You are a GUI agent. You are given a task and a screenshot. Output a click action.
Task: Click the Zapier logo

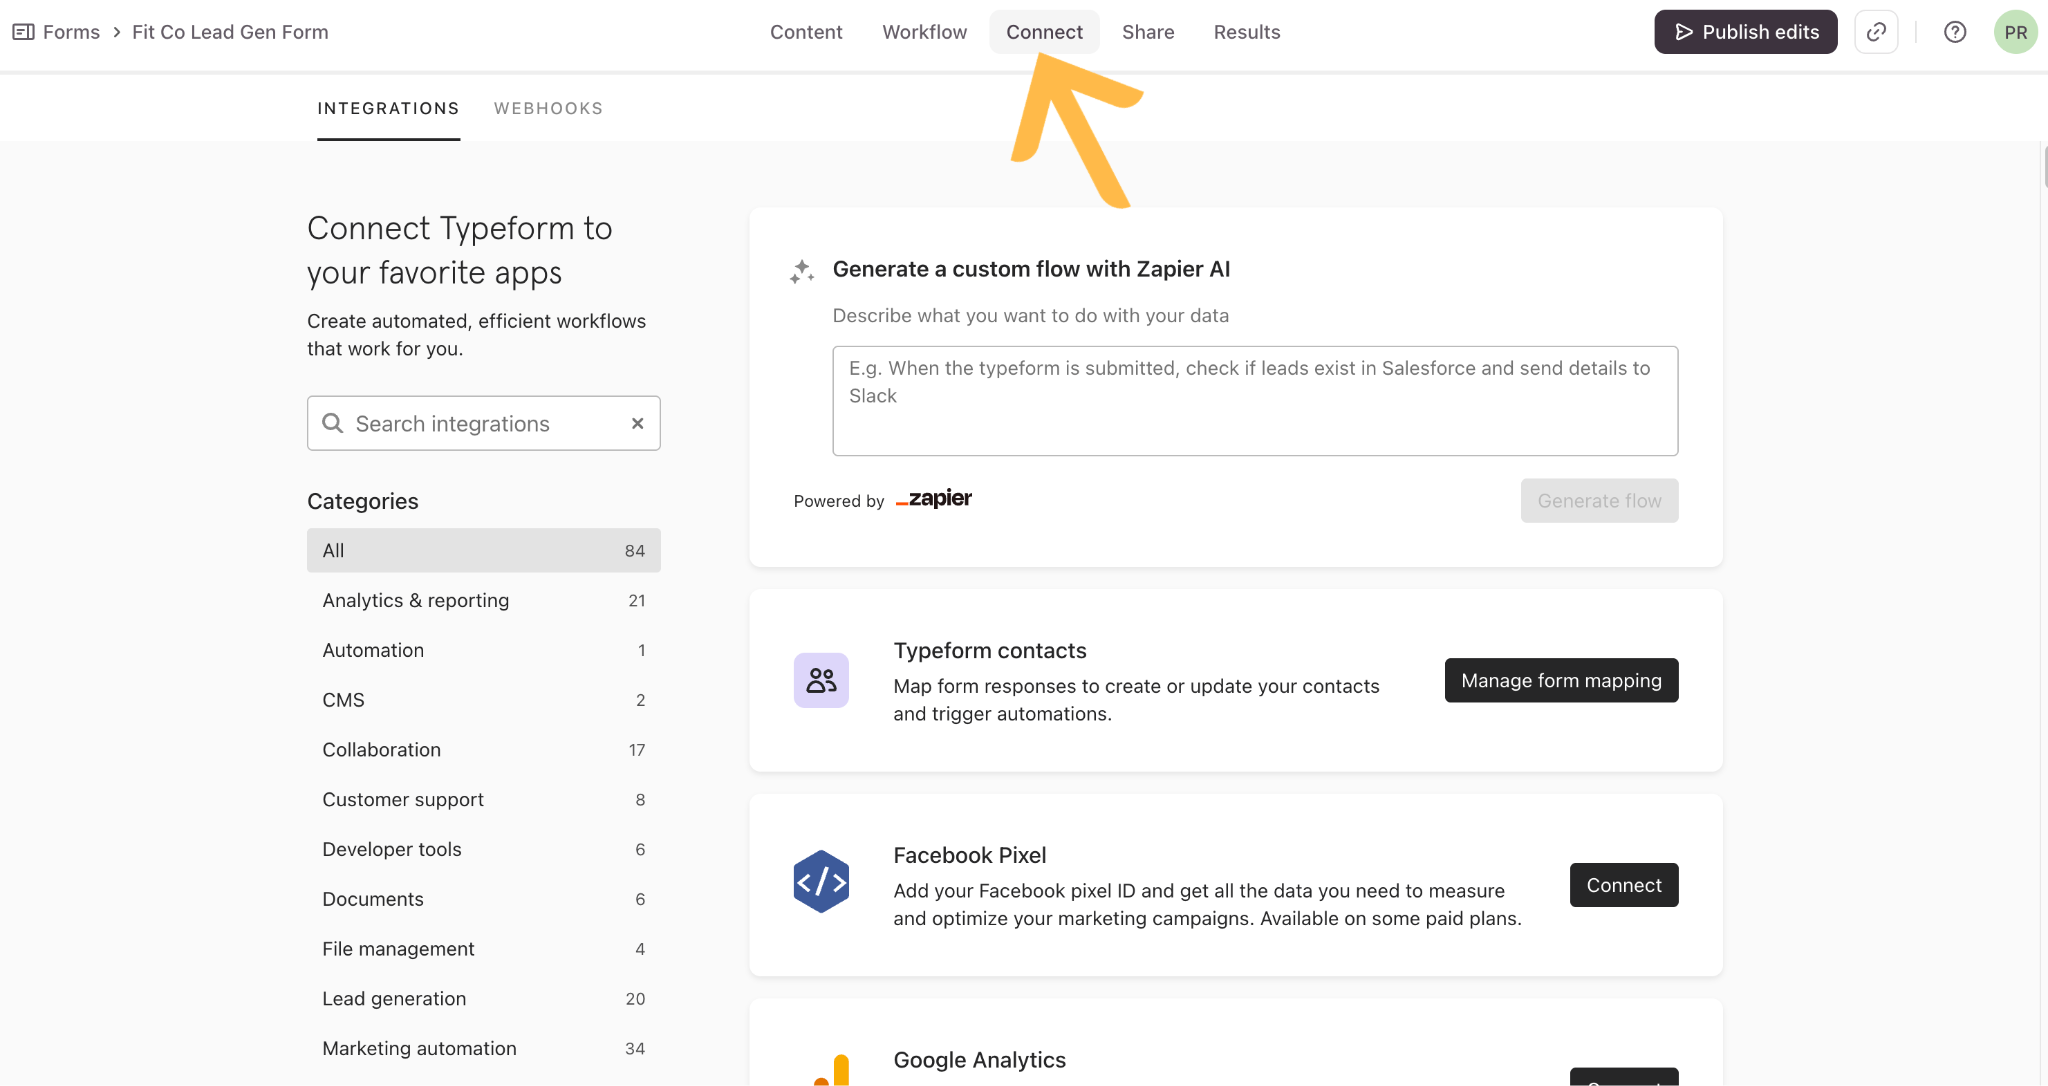(933, 498)
